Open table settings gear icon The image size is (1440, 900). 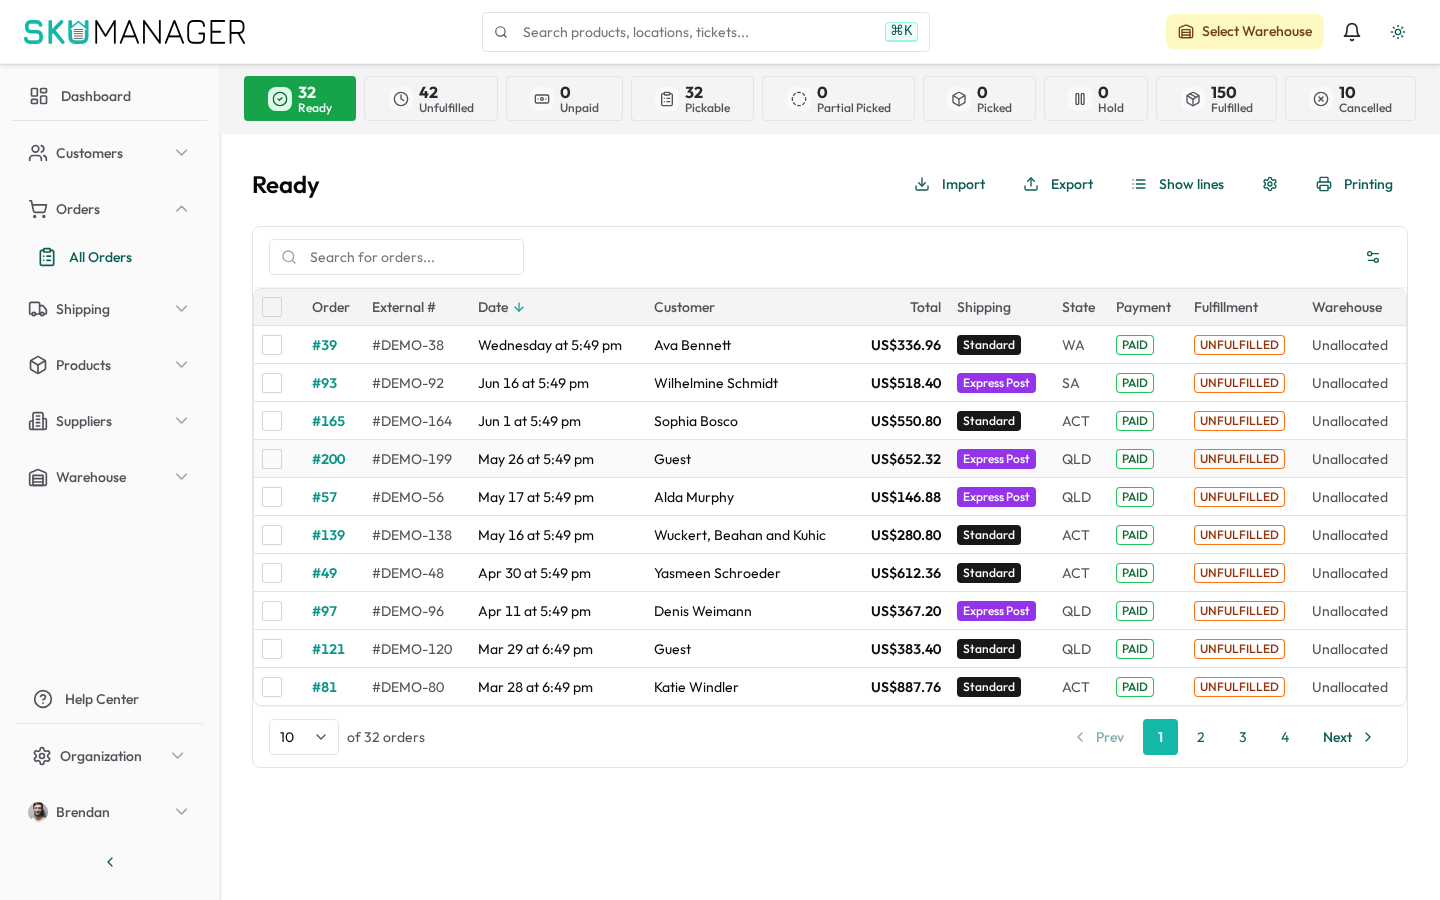click(1270, 184)
